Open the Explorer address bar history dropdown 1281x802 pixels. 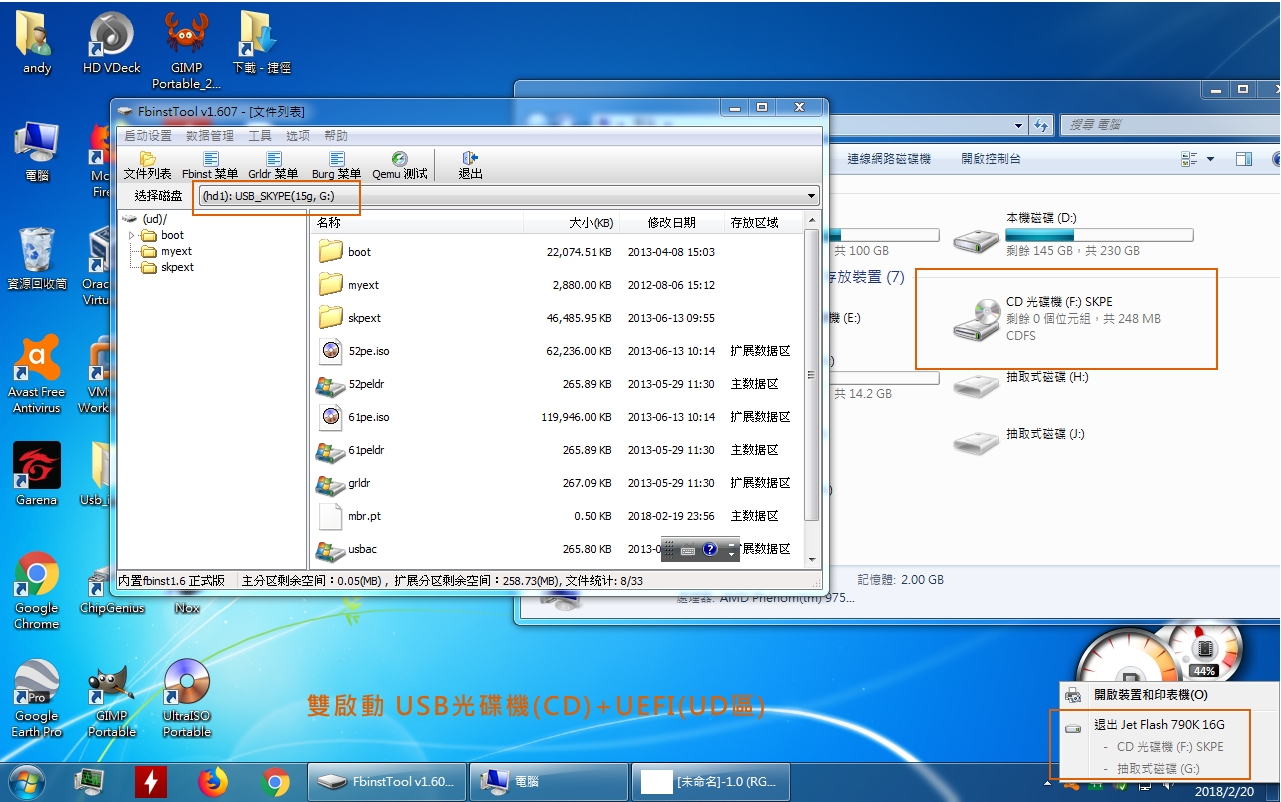[1019, 125]
